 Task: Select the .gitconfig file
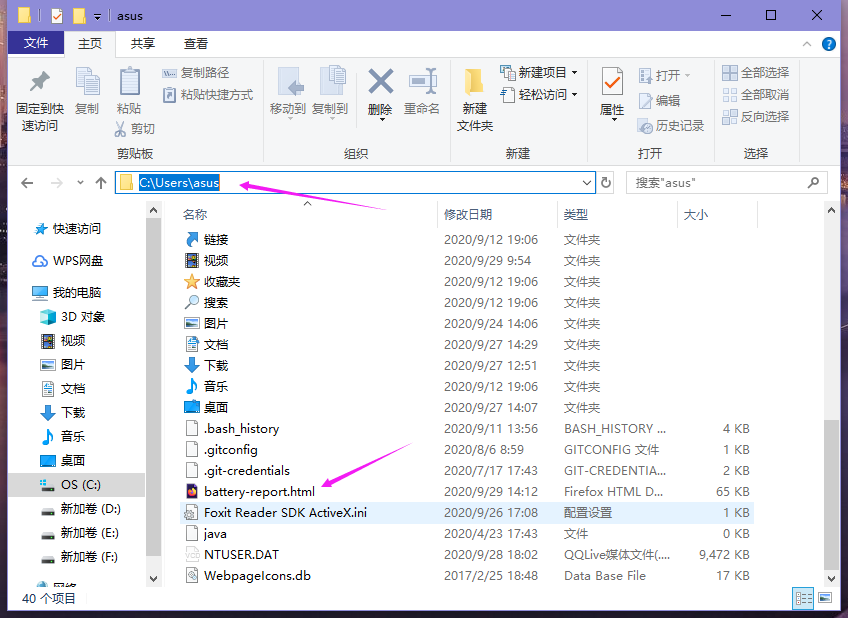(230, 450)
